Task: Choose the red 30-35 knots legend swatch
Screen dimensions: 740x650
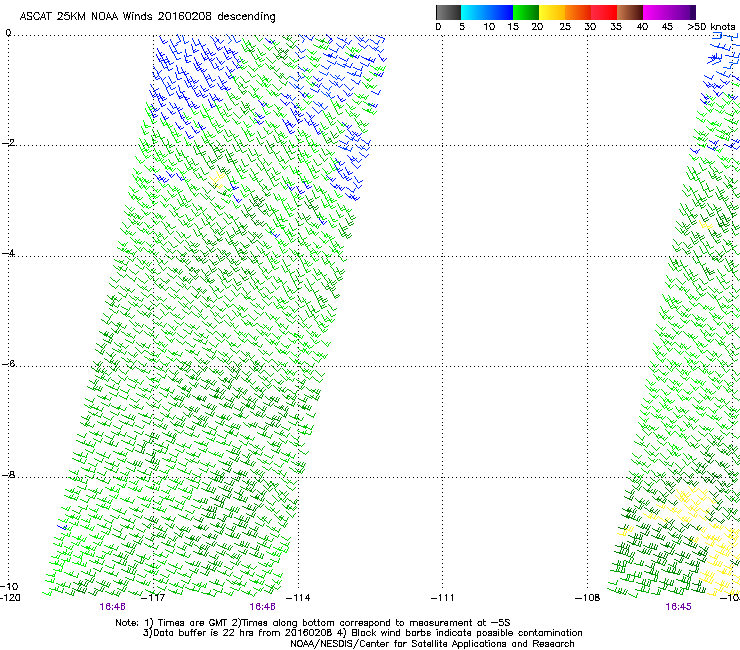Action: [x=604, y=12]
